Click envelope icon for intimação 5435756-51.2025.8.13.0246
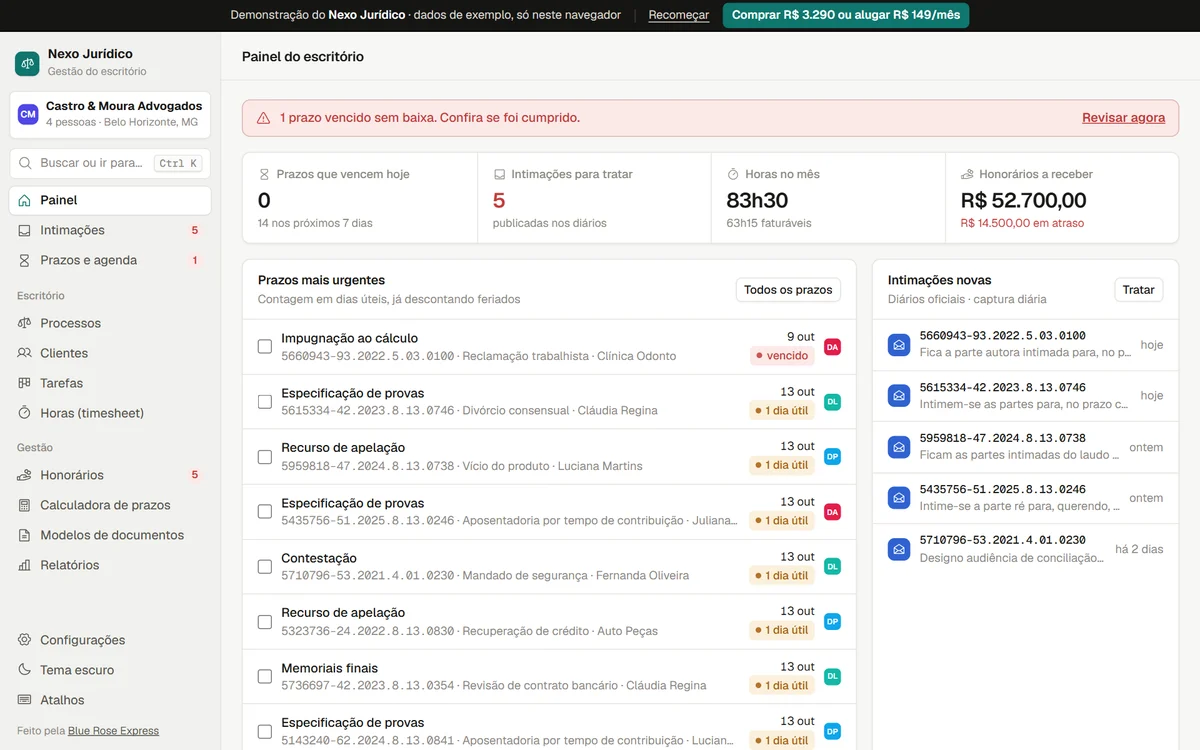This screenshot has width=1200, height=750. pos(899,498)
